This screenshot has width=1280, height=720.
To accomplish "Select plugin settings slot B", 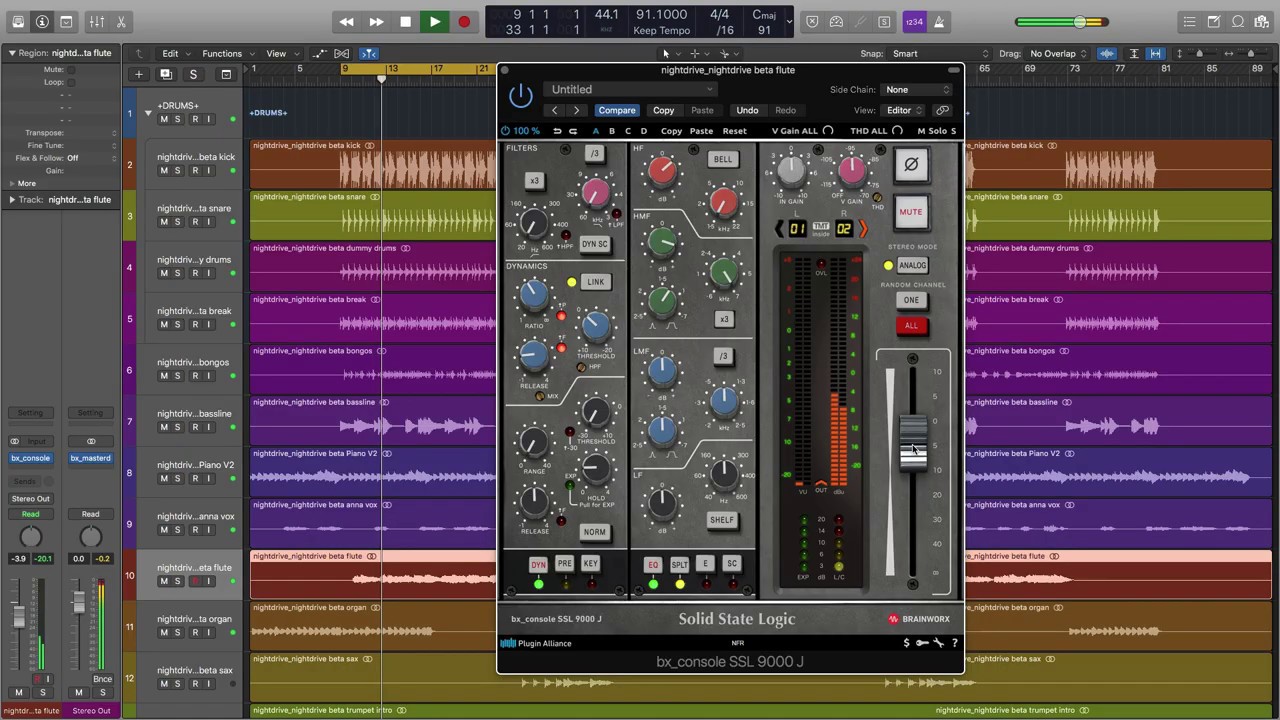I will coord(612,131).
